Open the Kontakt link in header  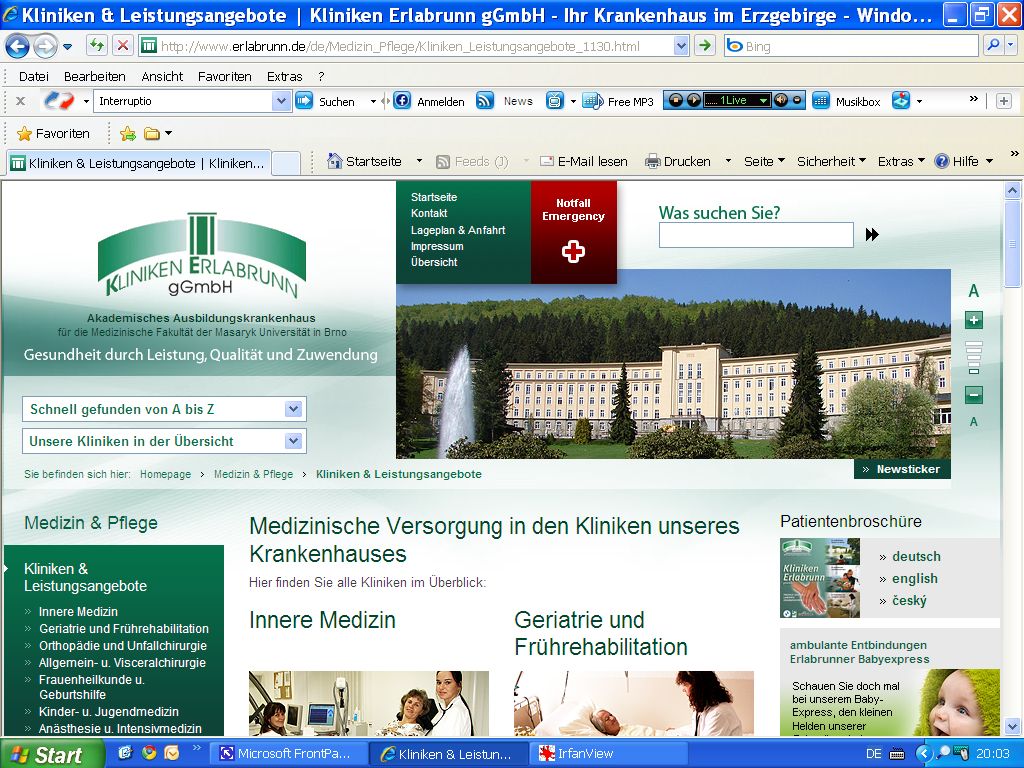pyautogui.click(x=429, y=214)
